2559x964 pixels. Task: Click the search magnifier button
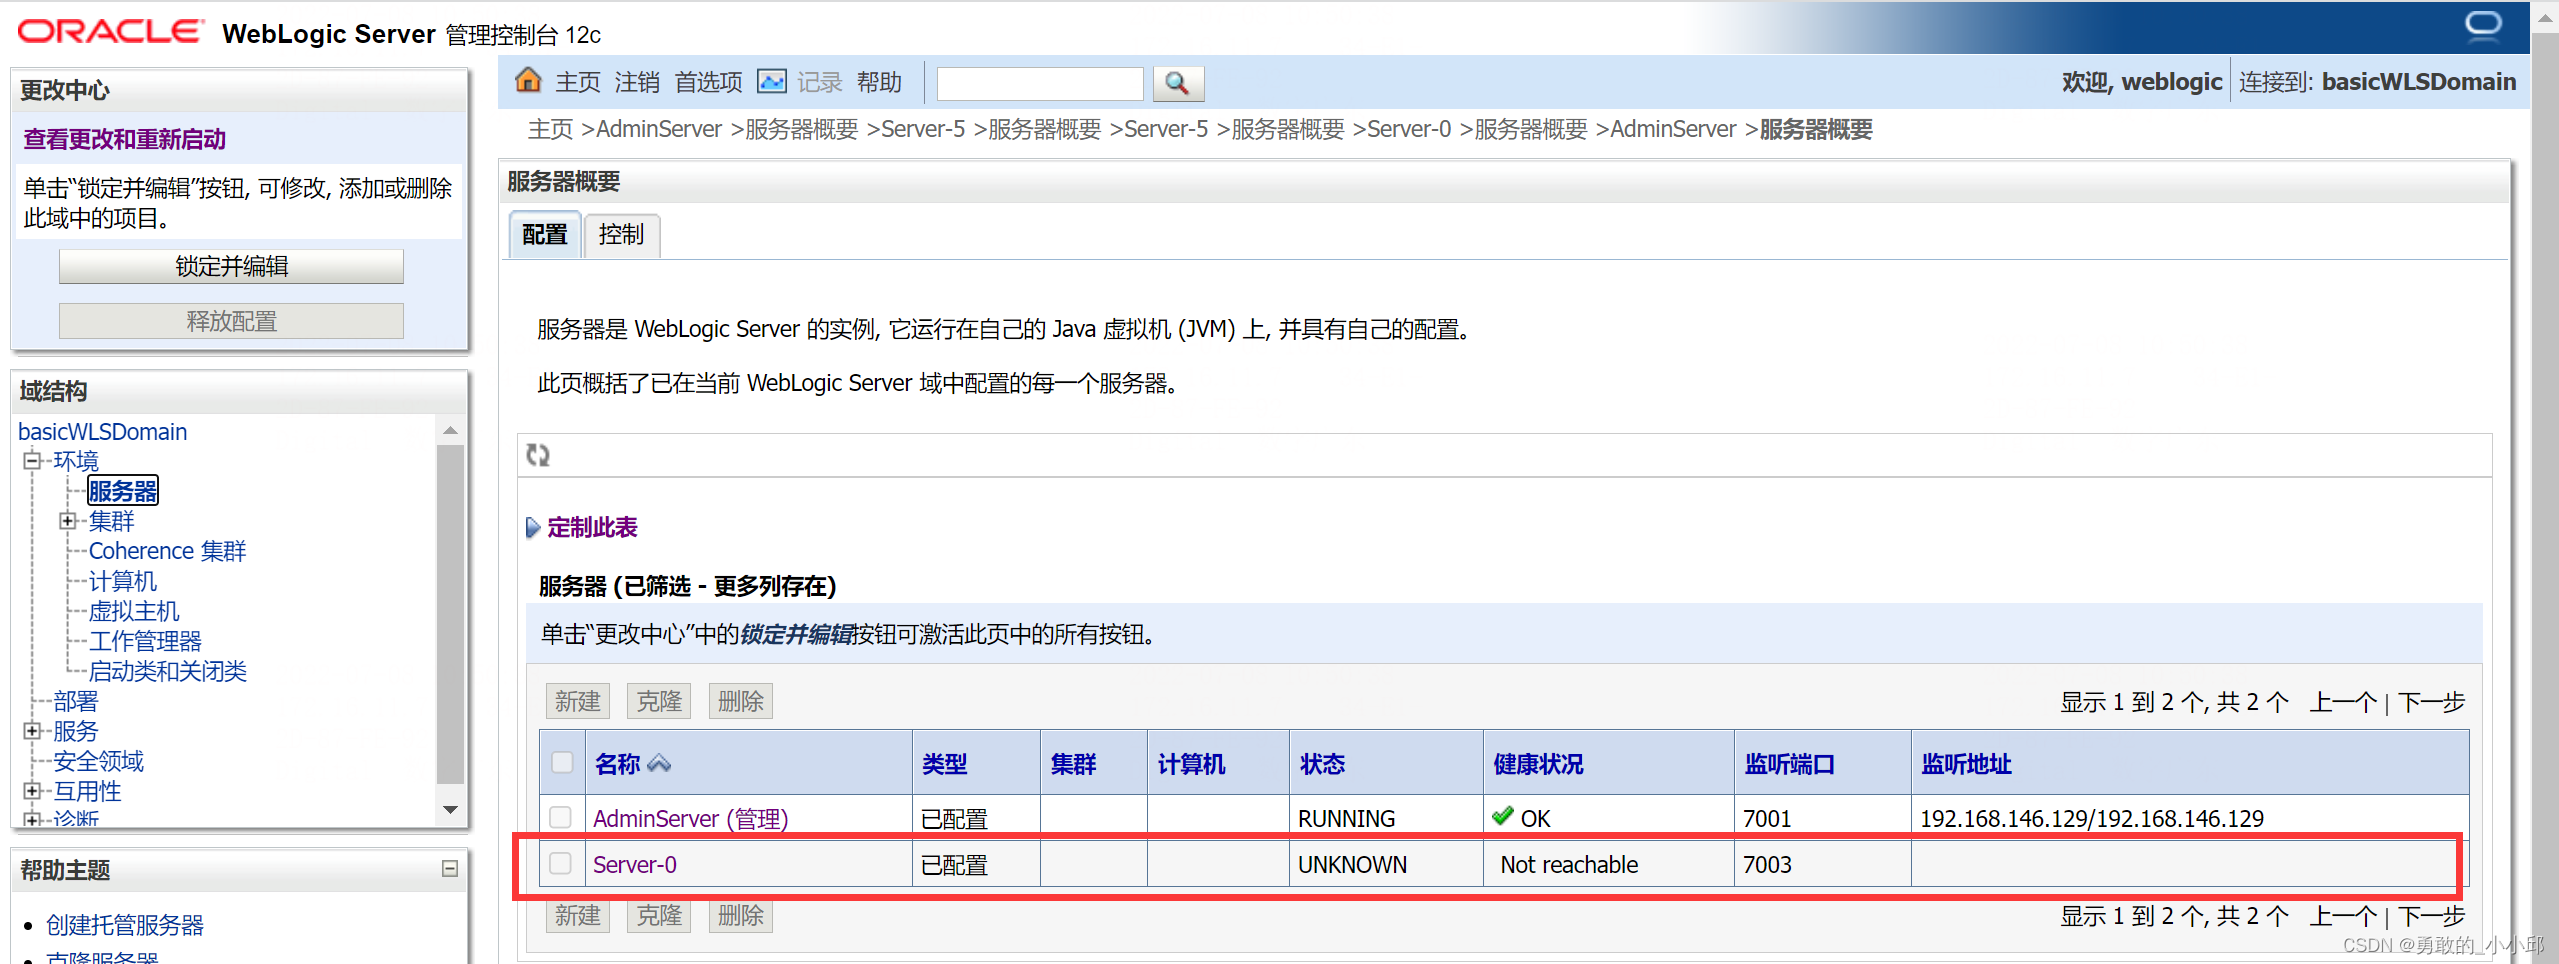[1178, 83]
